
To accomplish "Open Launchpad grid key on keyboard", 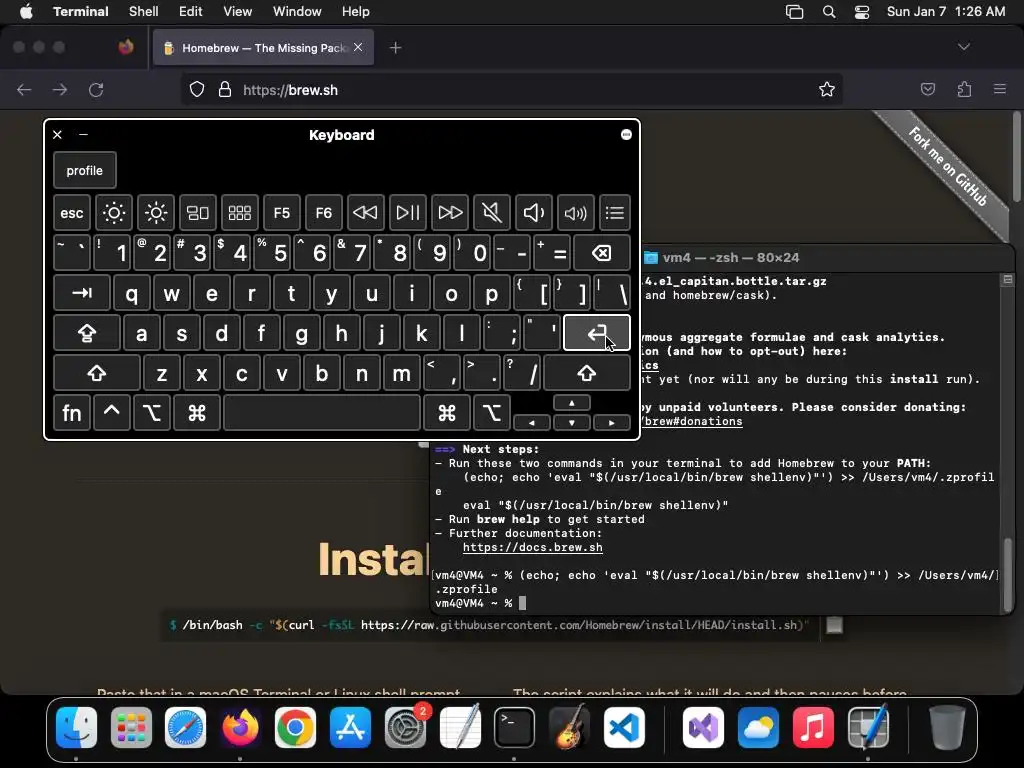I will coord(240,213).
